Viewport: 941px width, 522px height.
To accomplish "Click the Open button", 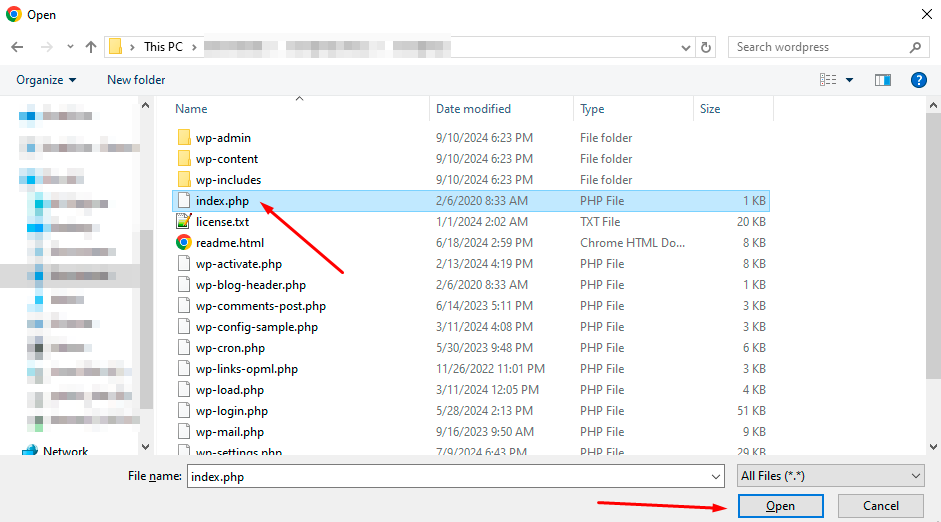I will point(780,506).
